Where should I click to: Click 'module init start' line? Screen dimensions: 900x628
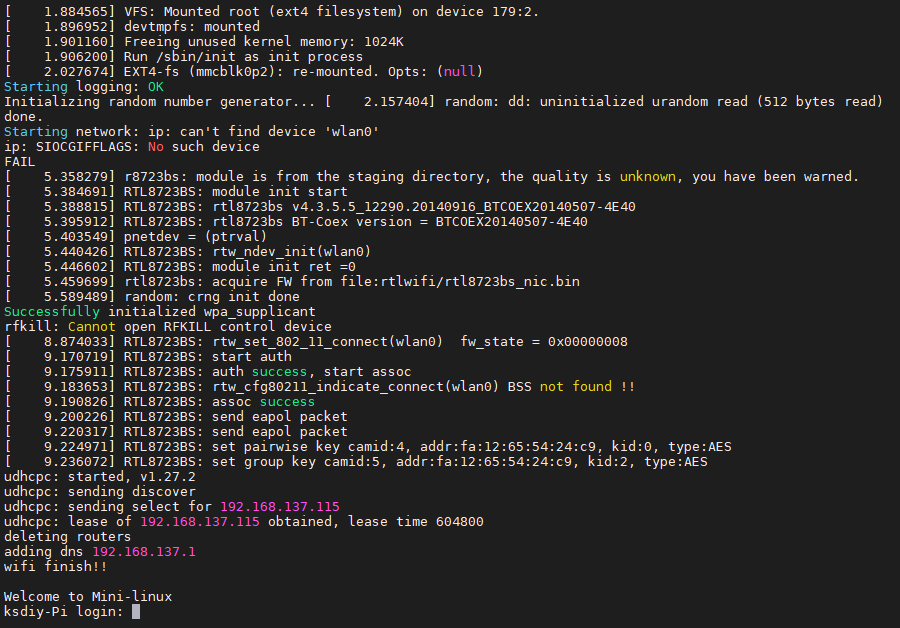click(176, 192)
